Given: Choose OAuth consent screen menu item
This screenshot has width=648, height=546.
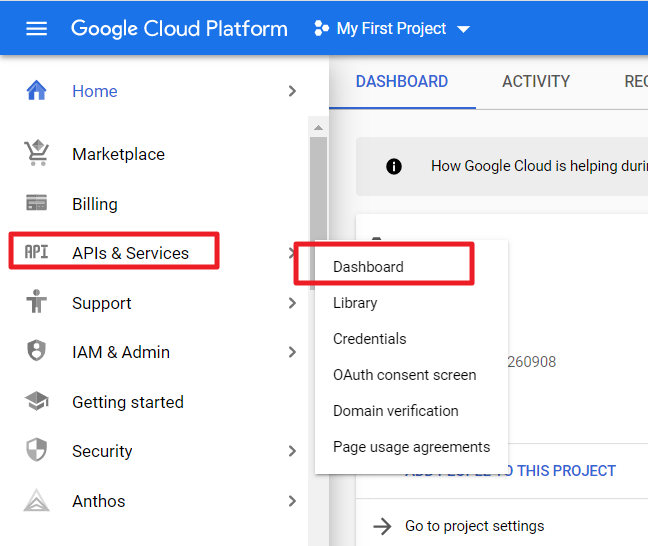Looking at the screenshot, I should (404, 375).
